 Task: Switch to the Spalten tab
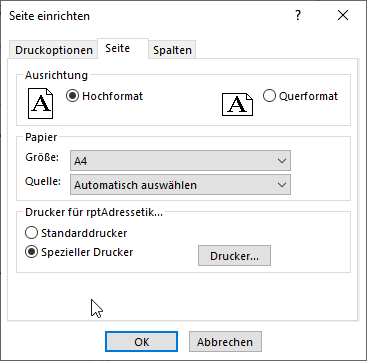coord(172,50)
